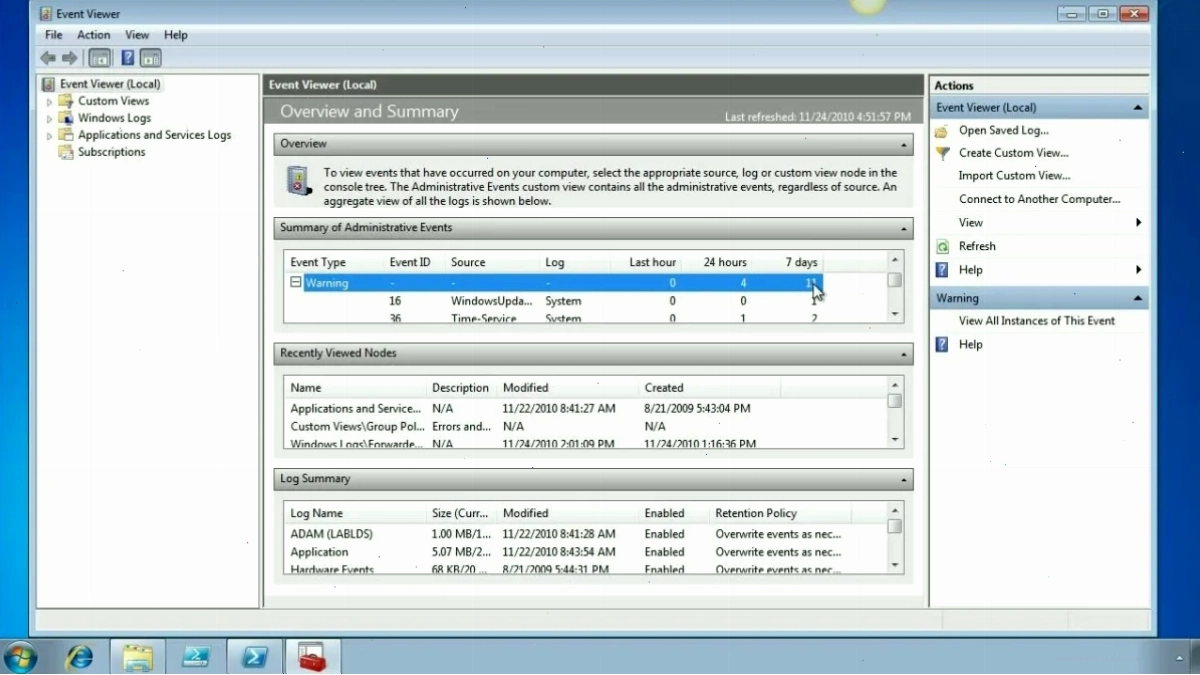Expand the Custom Views tree node

(49, 101)
